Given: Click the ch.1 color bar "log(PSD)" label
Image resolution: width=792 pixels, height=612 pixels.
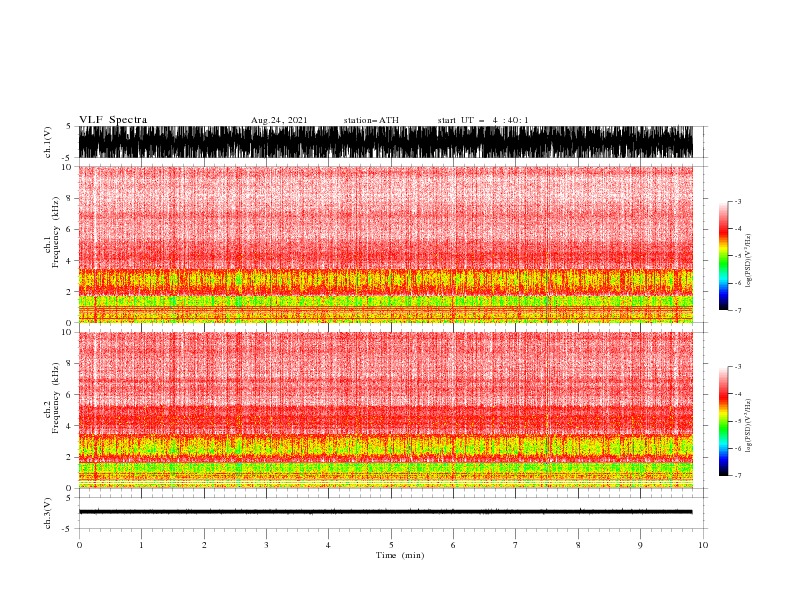Looking at the screenshot, I should (x=749, y=261).
